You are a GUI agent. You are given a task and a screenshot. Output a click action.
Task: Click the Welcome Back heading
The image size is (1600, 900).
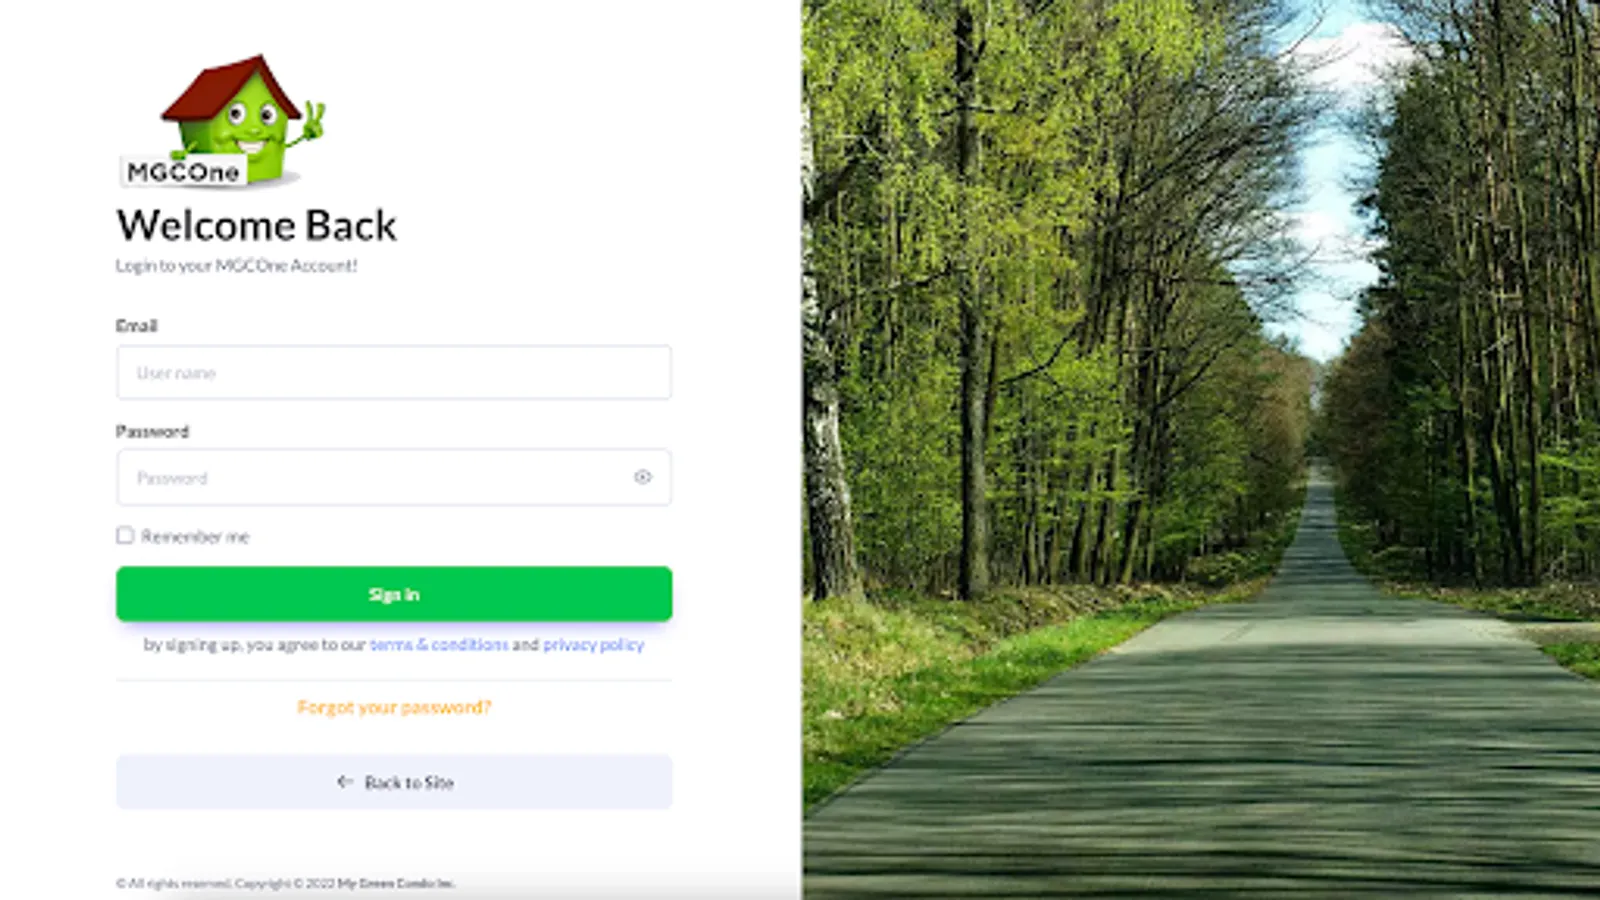coord(257,225)
